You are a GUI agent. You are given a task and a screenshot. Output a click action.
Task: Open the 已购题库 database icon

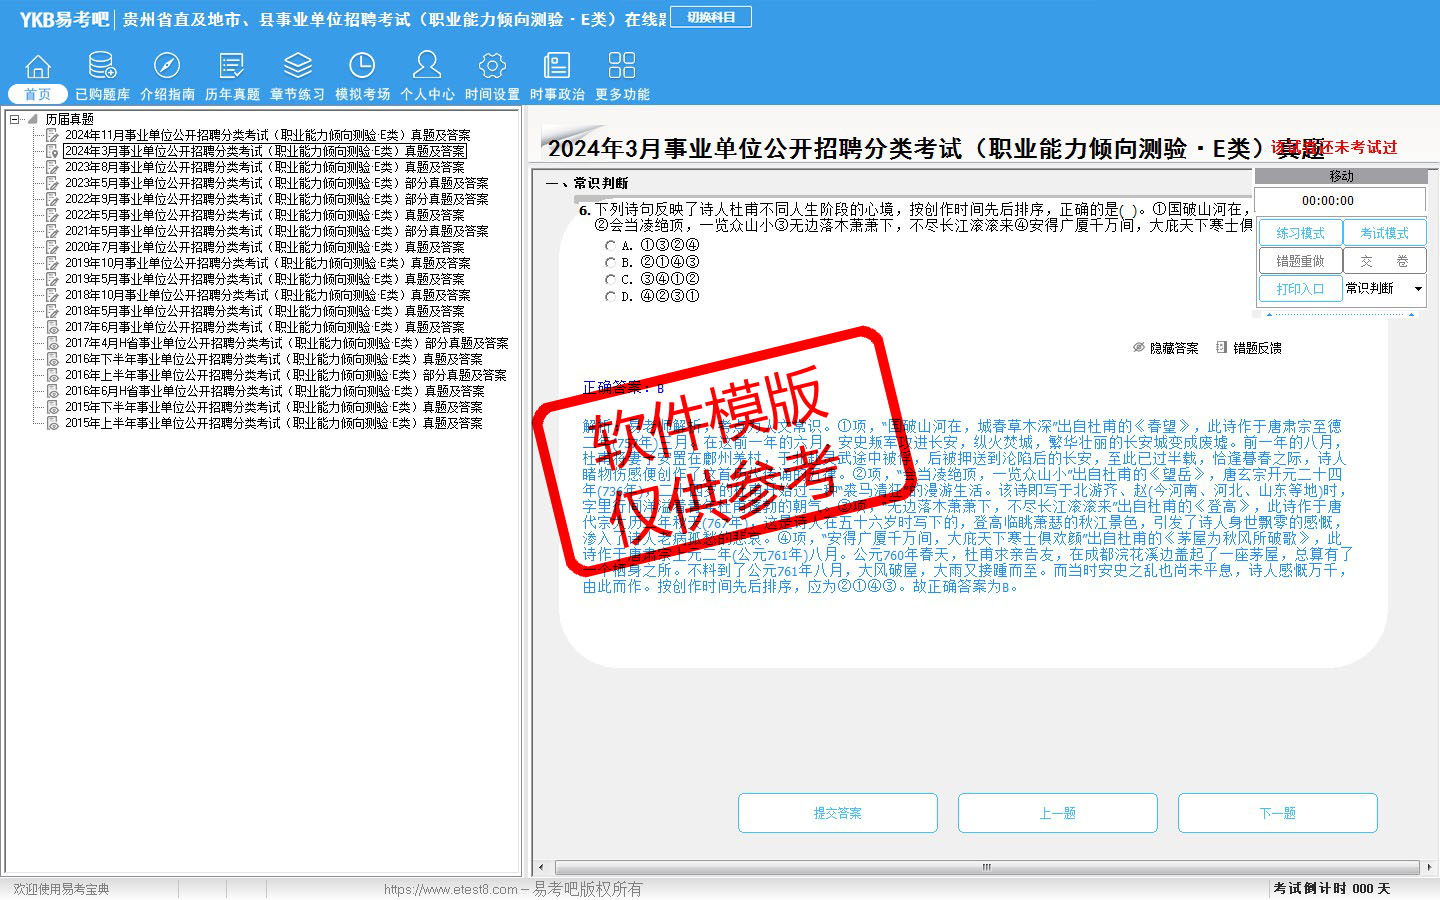pyautogui.click(x=102, y=66)
